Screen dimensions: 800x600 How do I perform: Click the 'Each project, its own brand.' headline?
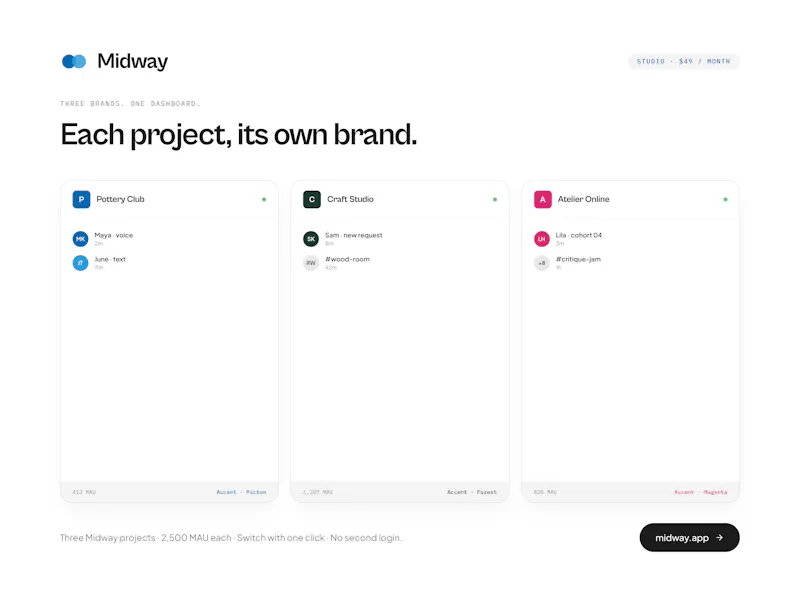(239, 134)
